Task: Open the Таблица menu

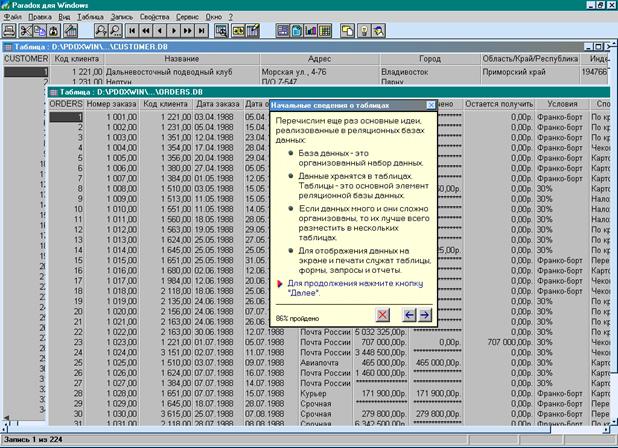Action: (90, 17)
